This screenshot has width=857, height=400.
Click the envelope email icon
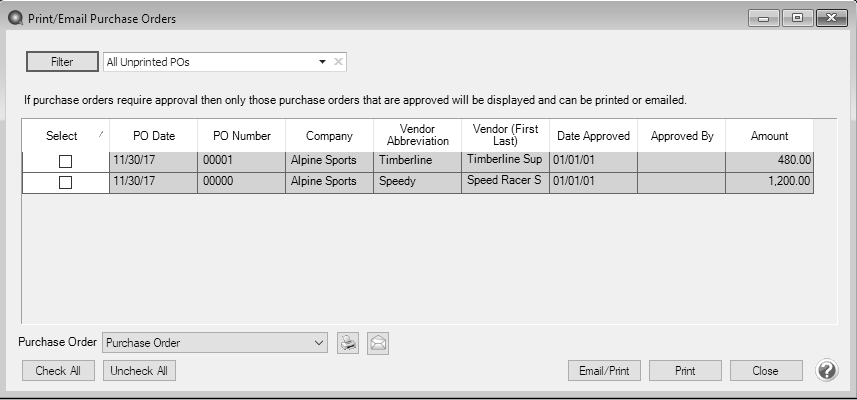pyautogui.click(x=378, y=343)
